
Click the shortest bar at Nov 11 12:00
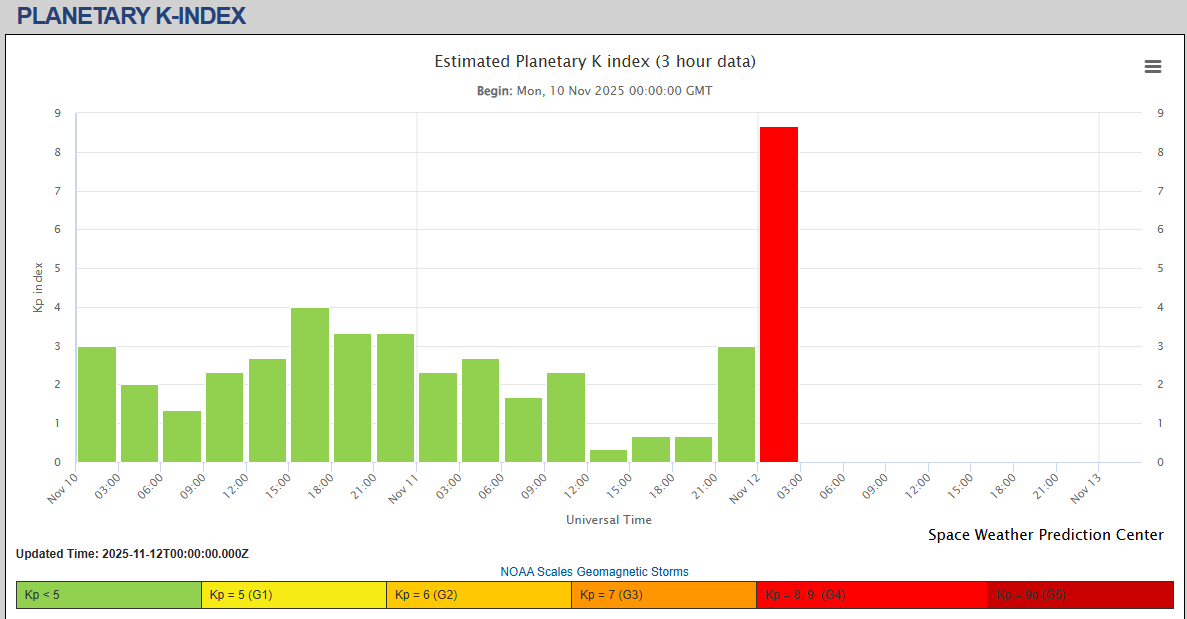tap(609, 456)
